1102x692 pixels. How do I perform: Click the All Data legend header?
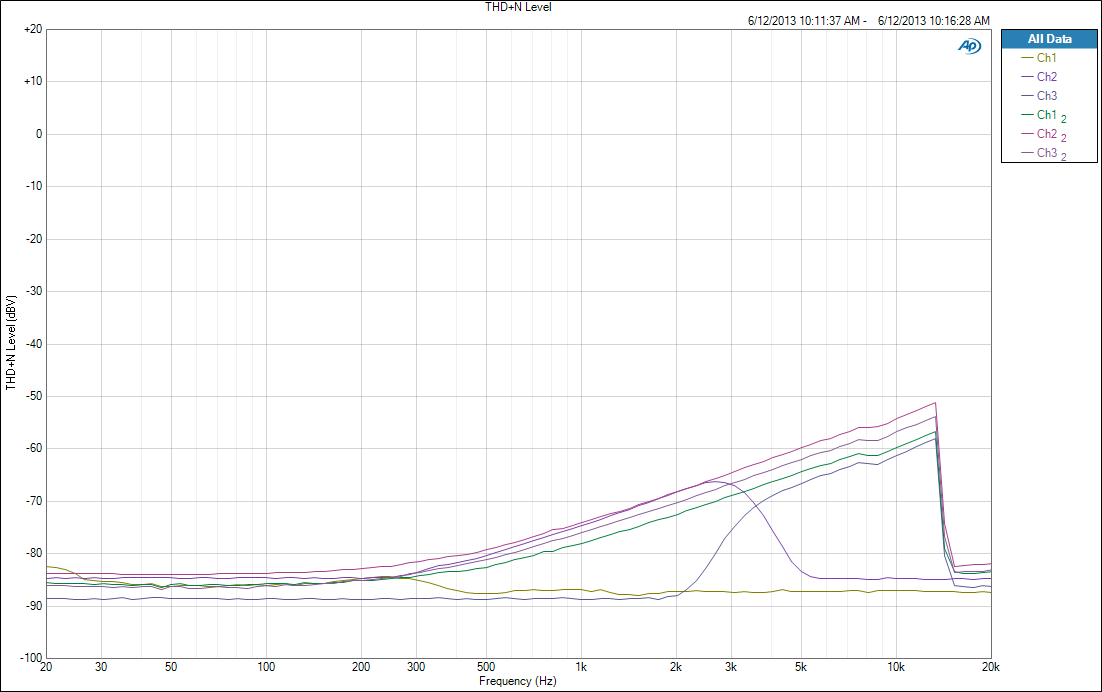tap(1049, 39)
